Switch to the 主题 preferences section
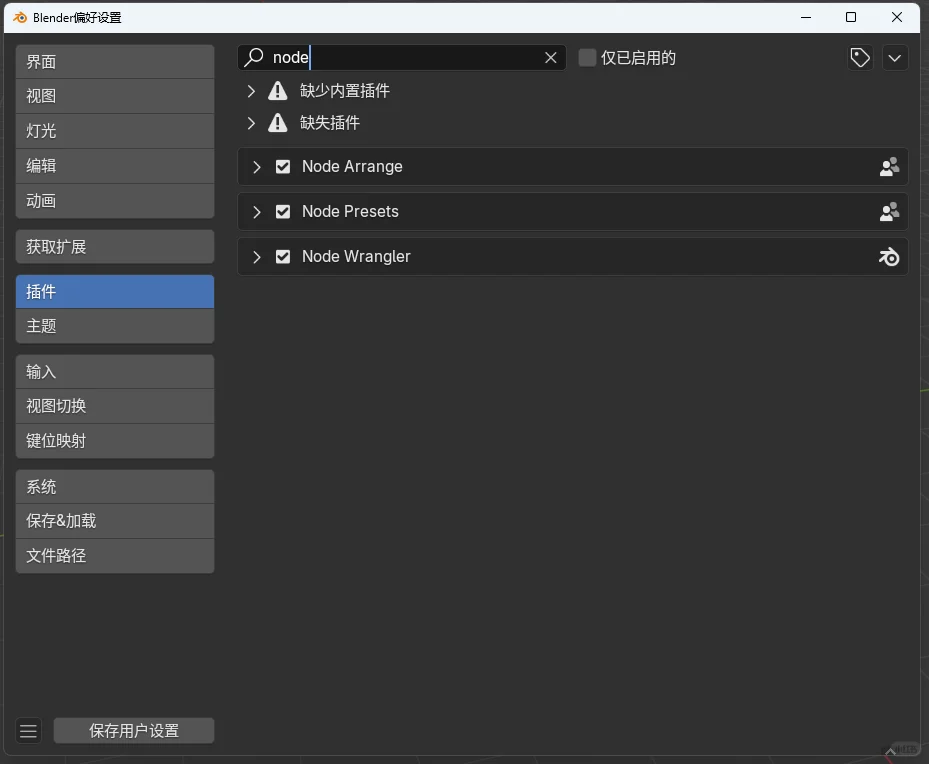The width and height of the screenshot is (929, 764). click(x=114, y=325)
